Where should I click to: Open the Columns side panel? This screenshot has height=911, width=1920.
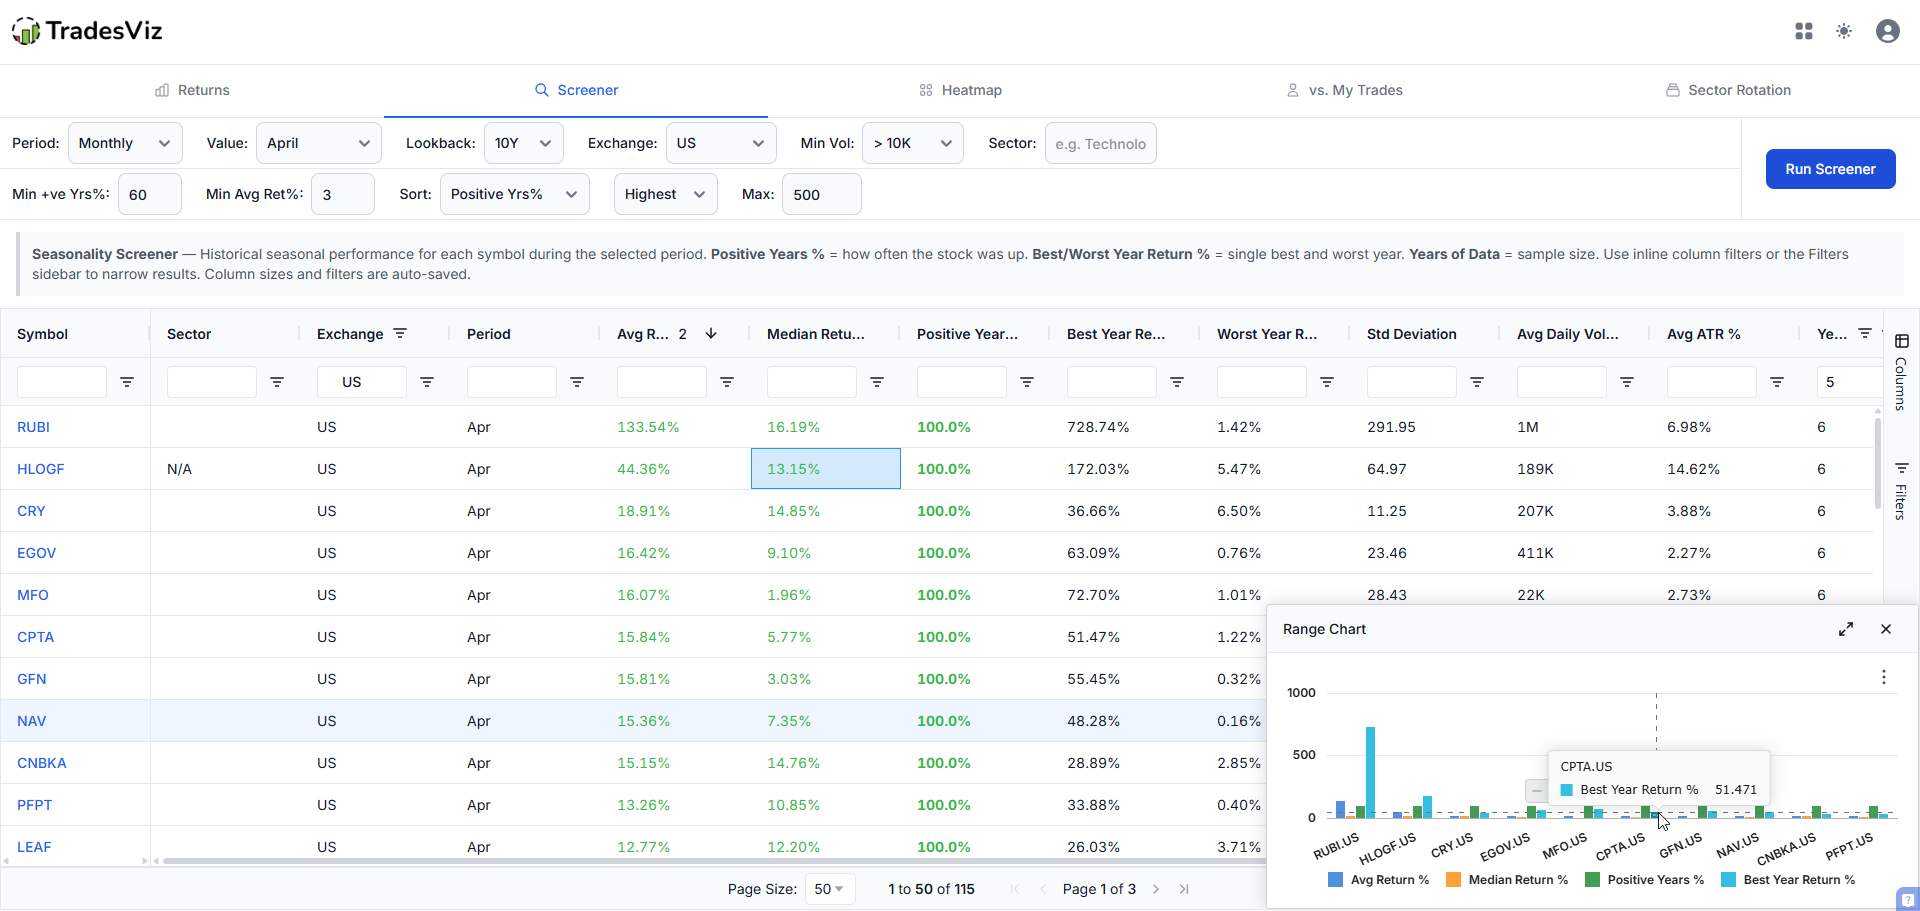[1901, 372]
